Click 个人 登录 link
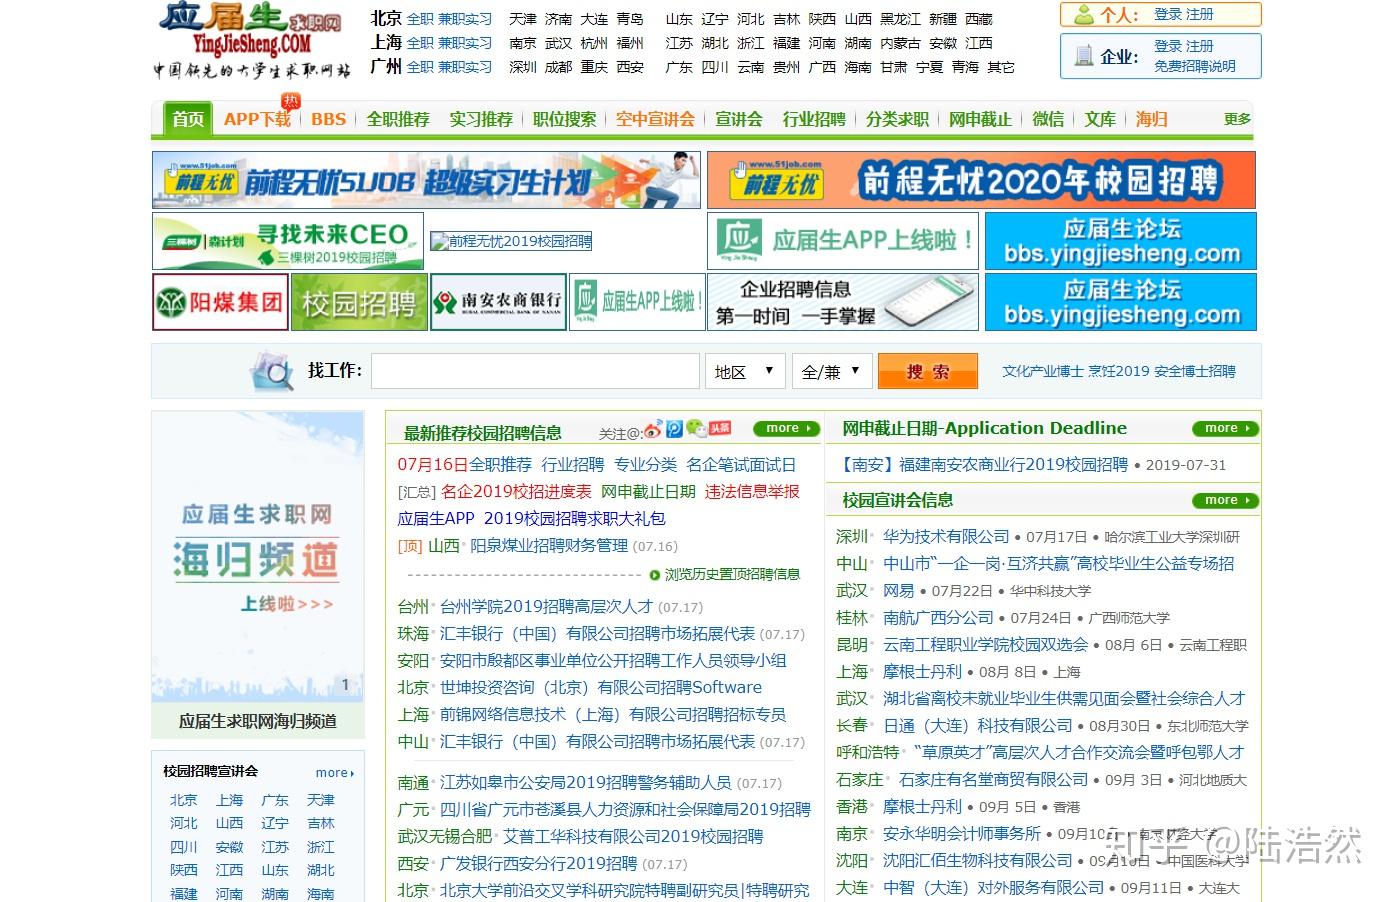The image size is (1397, 902). [1167, 14]
